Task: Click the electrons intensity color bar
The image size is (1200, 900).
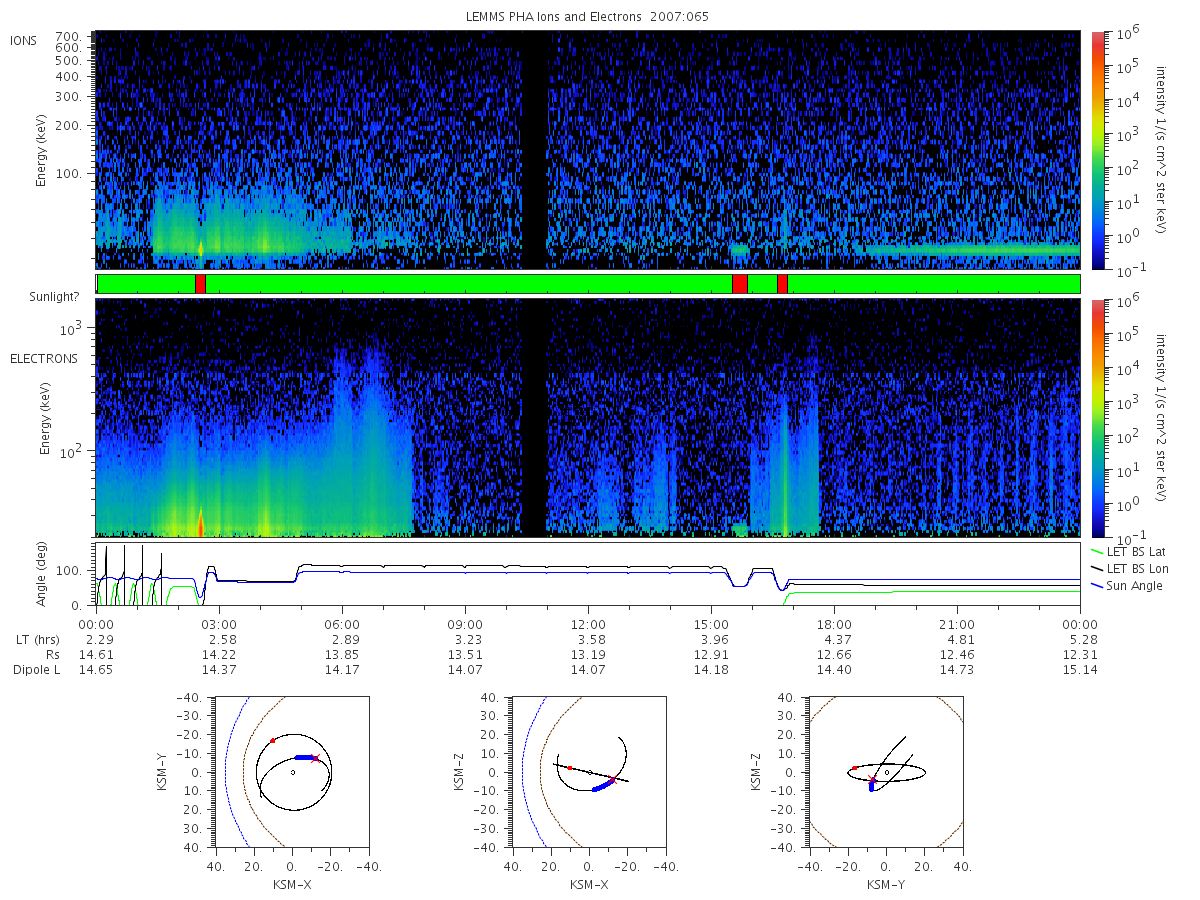Action: click(1097, 417)
